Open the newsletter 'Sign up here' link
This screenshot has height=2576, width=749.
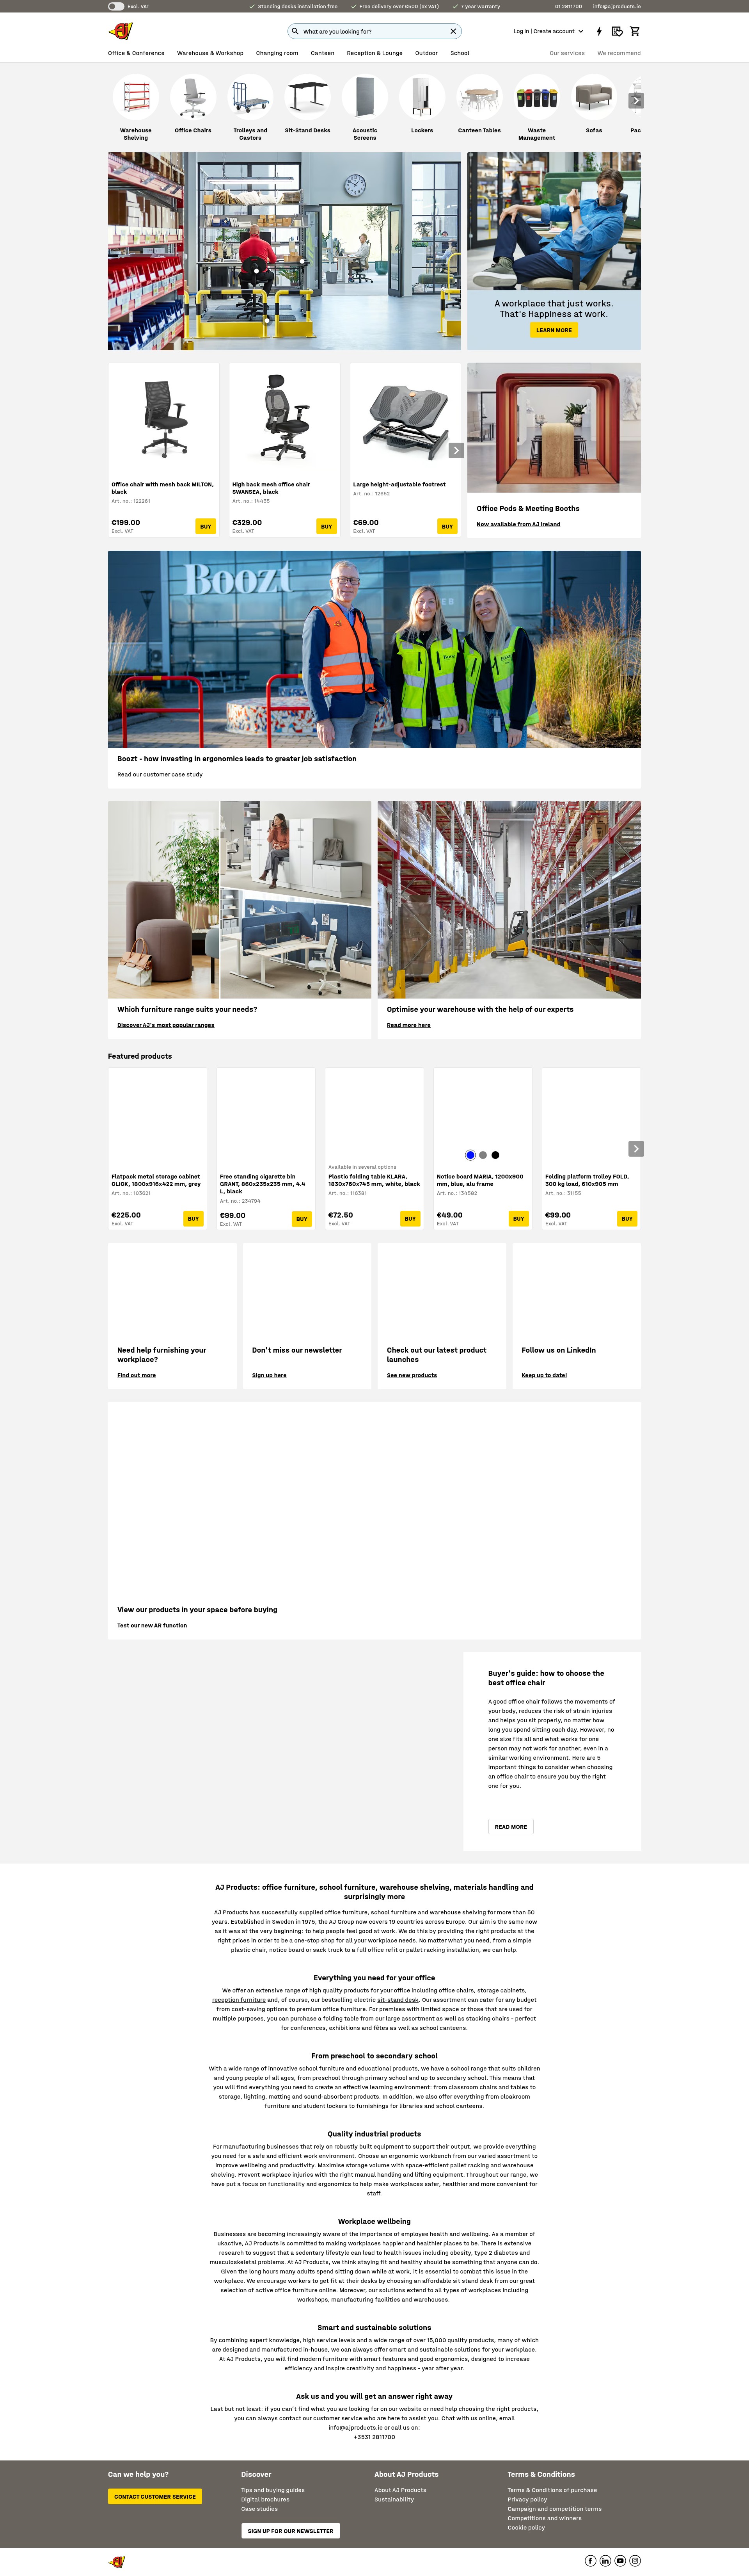click(x=269, y=1375)
